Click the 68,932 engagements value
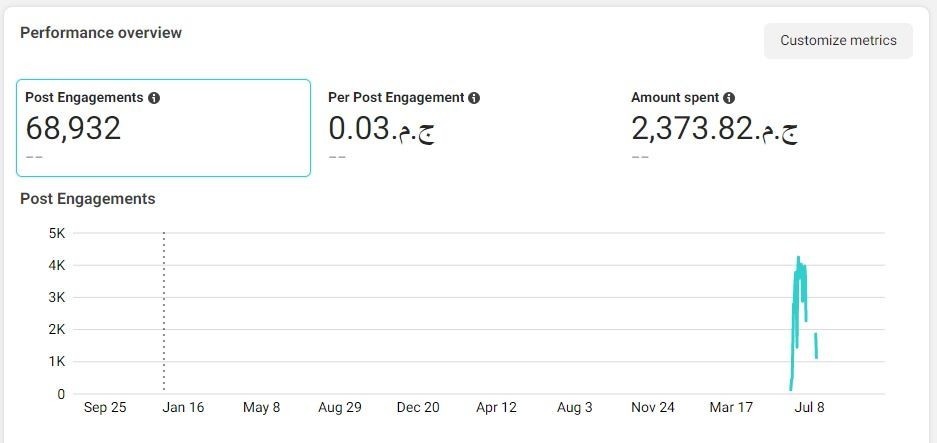This screenshot has height=443, width=937. coord(73,129)
